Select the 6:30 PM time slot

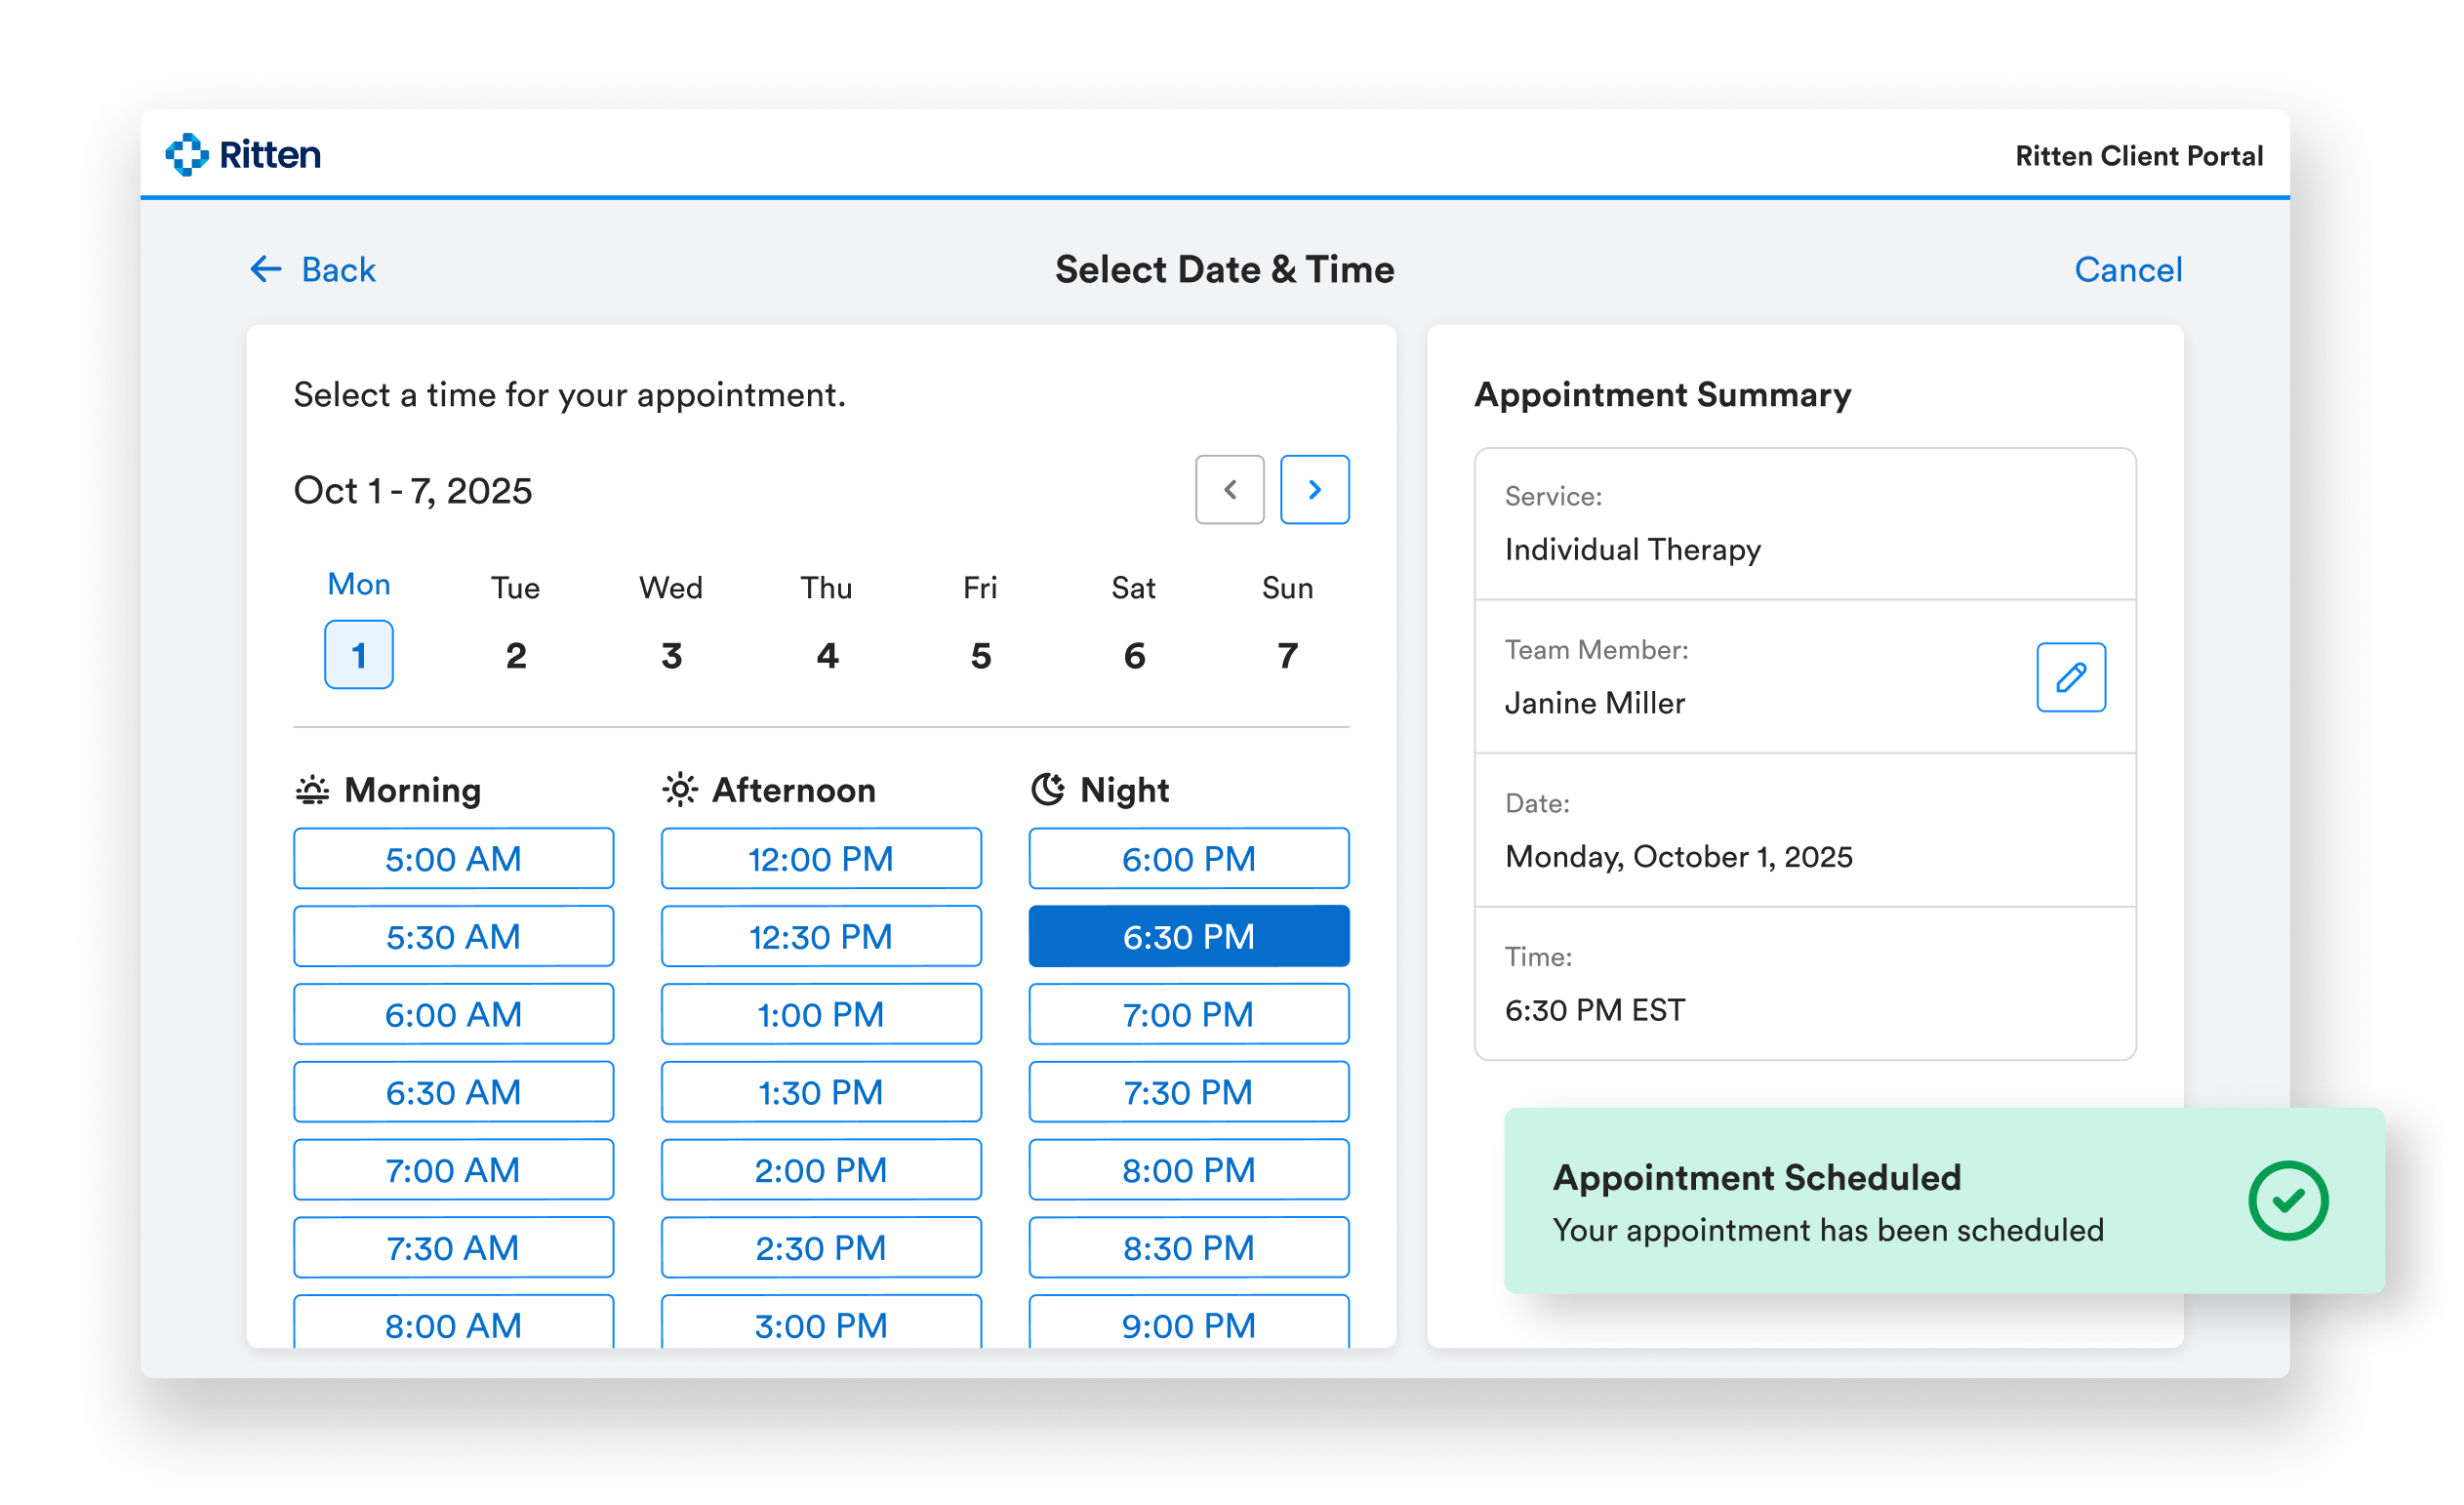(x=1188, y=936)
